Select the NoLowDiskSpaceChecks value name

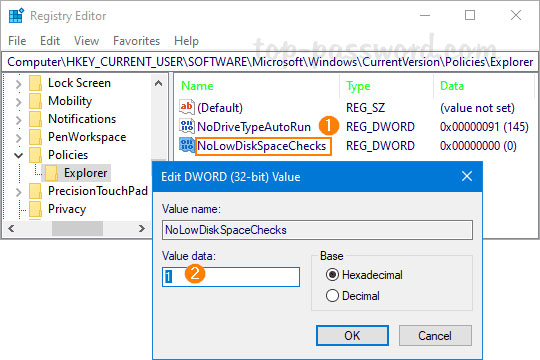pyautogui.click(x=262, y=146)
